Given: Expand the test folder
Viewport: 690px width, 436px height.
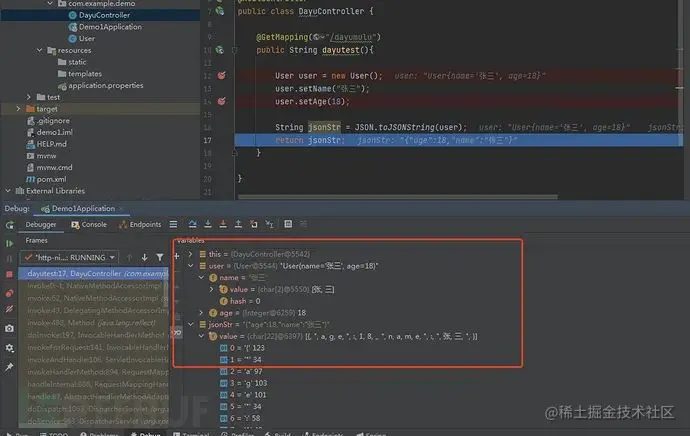Looking at the screenshot, I should coord(29,97).
